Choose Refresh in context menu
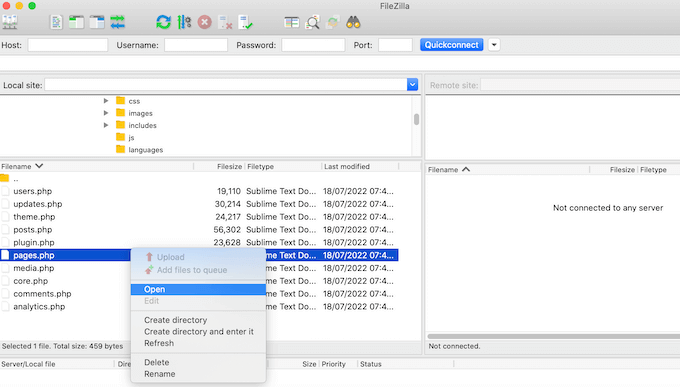680x387 pixels. pyautogui.click(x=198, y=343)
